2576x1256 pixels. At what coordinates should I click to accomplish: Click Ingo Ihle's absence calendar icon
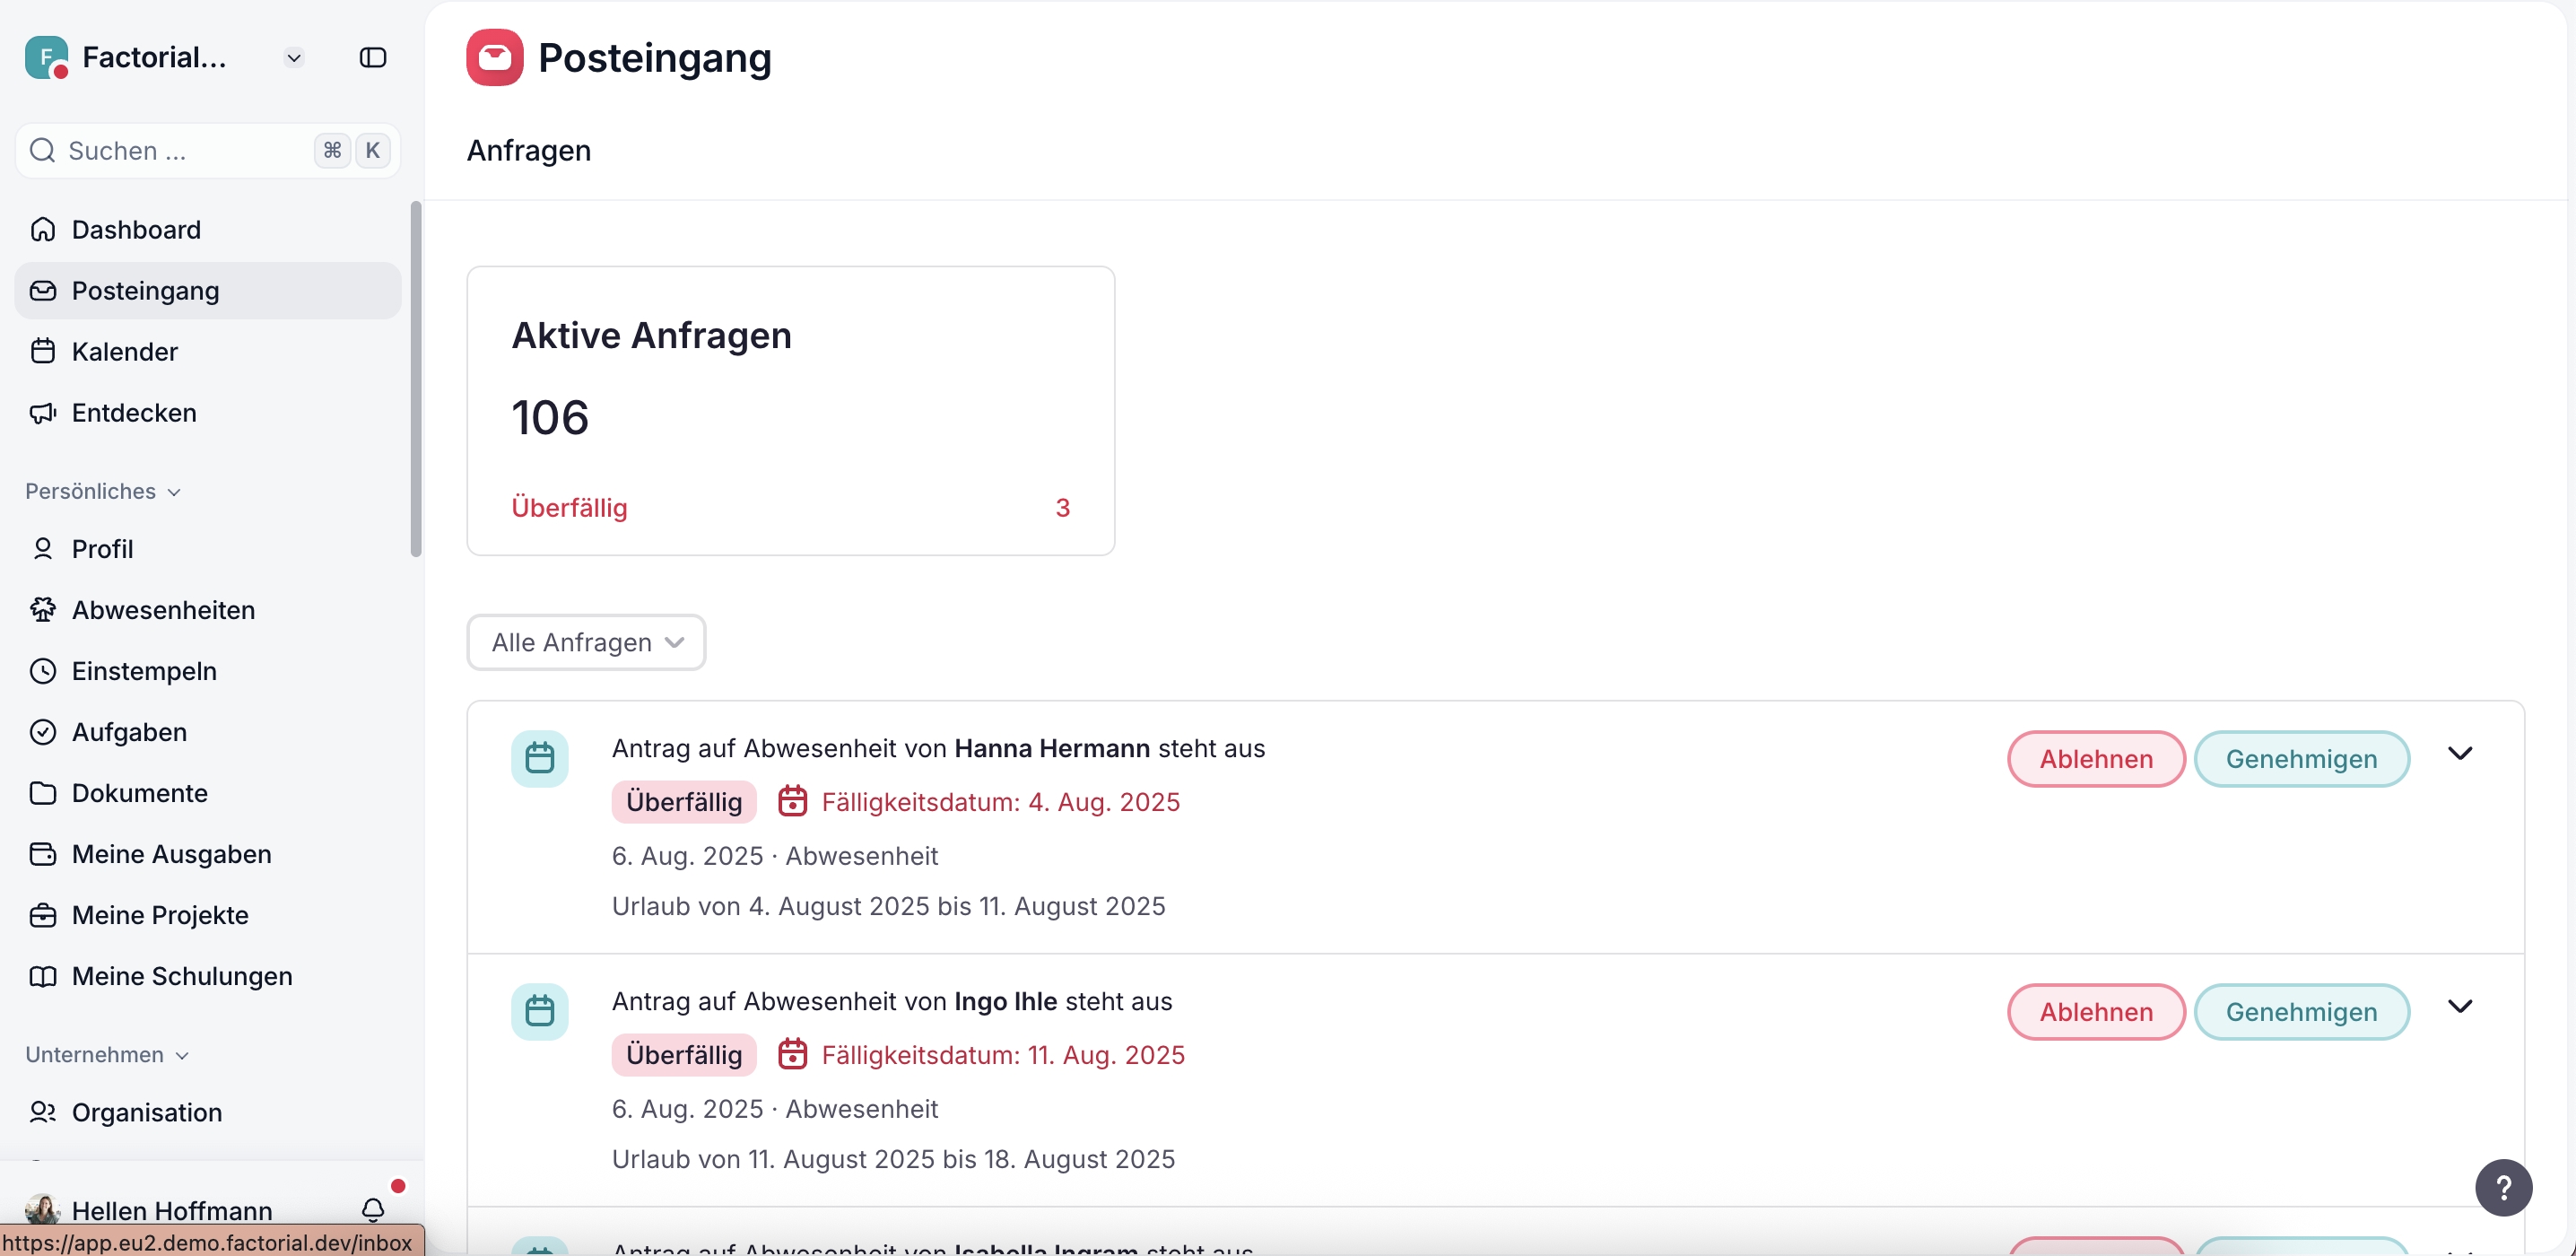pyautogui.click(x=539, y=1011)
